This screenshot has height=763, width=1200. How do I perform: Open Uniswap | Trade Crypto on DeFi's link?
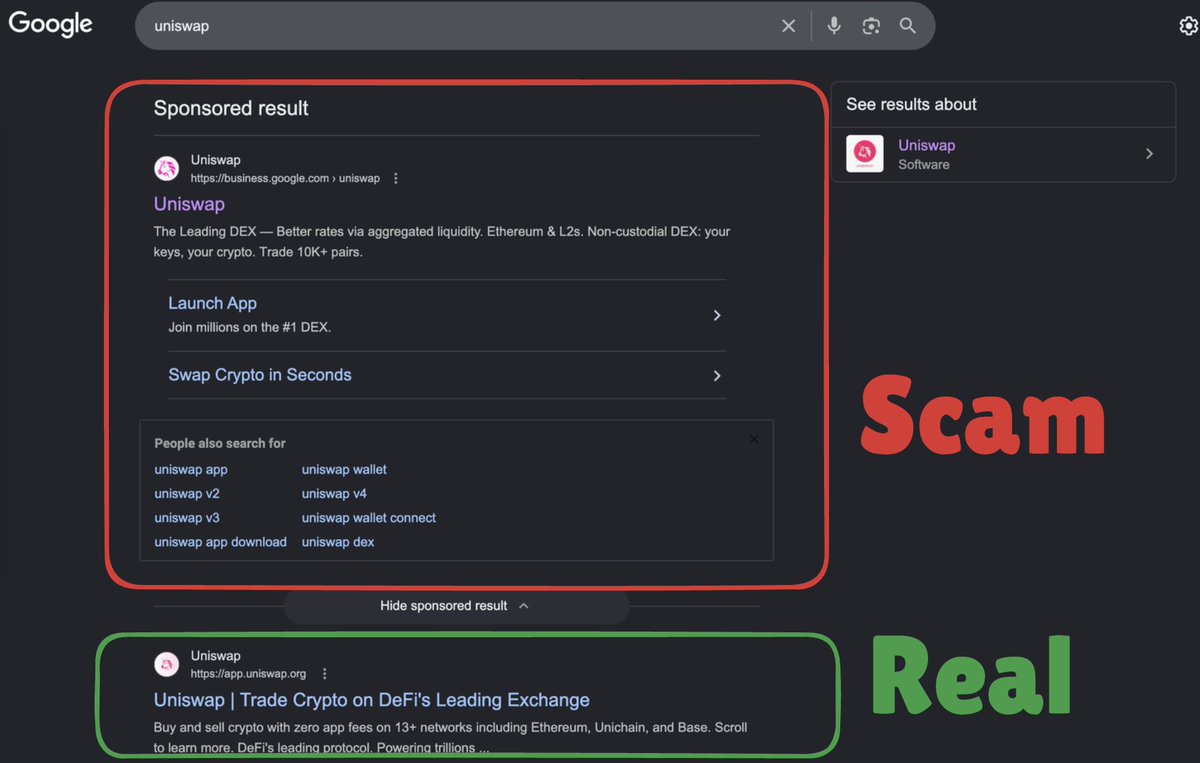coord(372,700)
